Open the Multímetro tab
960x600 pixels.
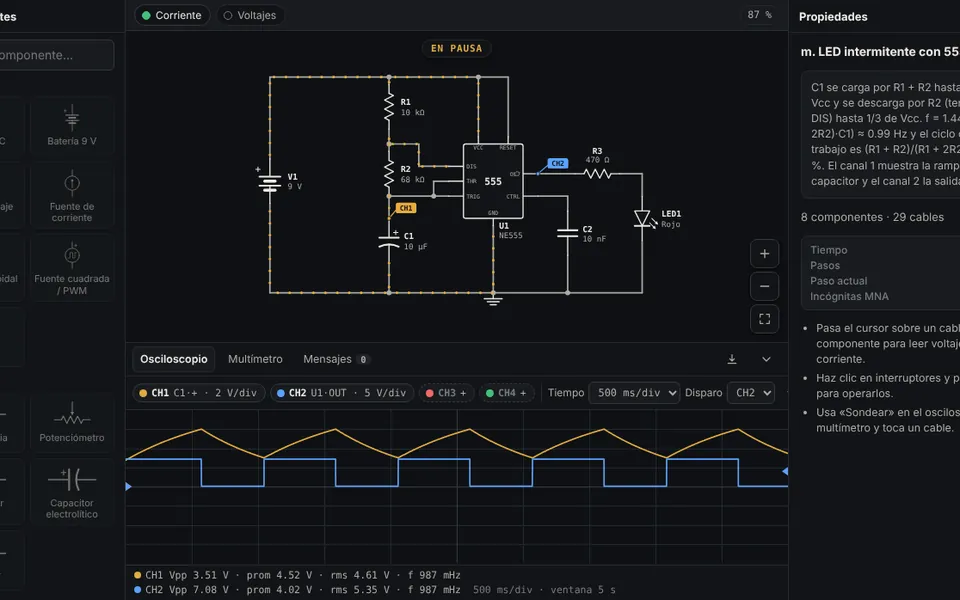(x=255, y=359)
